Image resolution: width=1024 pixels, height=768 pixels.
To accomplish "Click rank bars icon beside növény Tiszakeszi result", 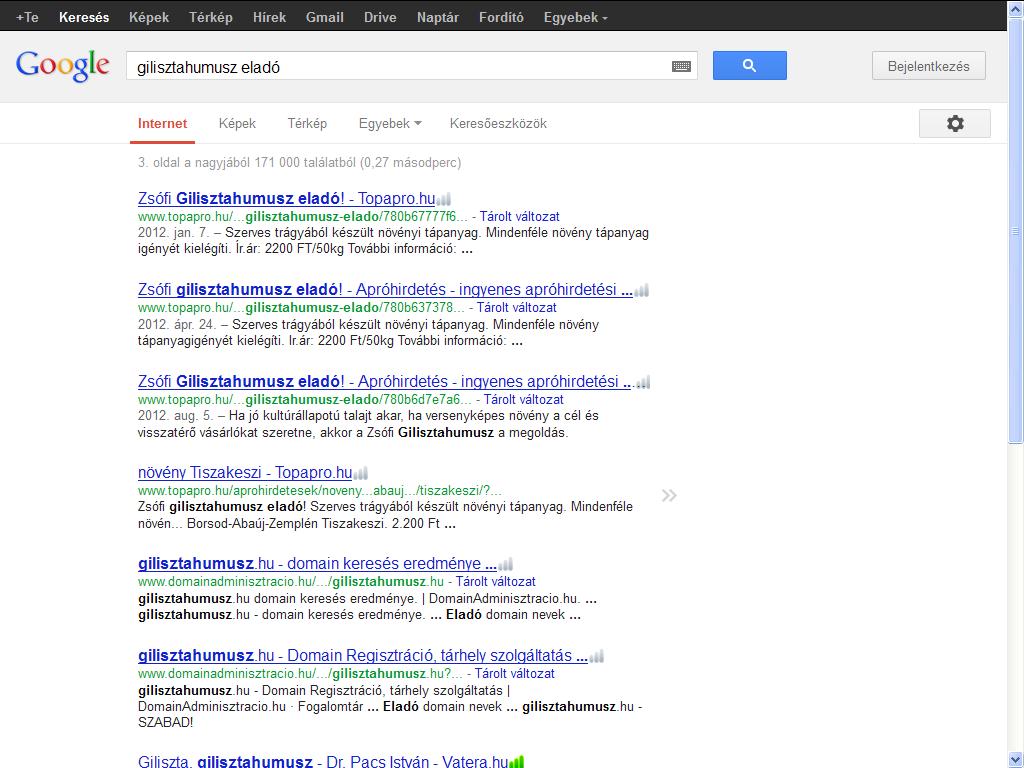I will click(360, 473).
